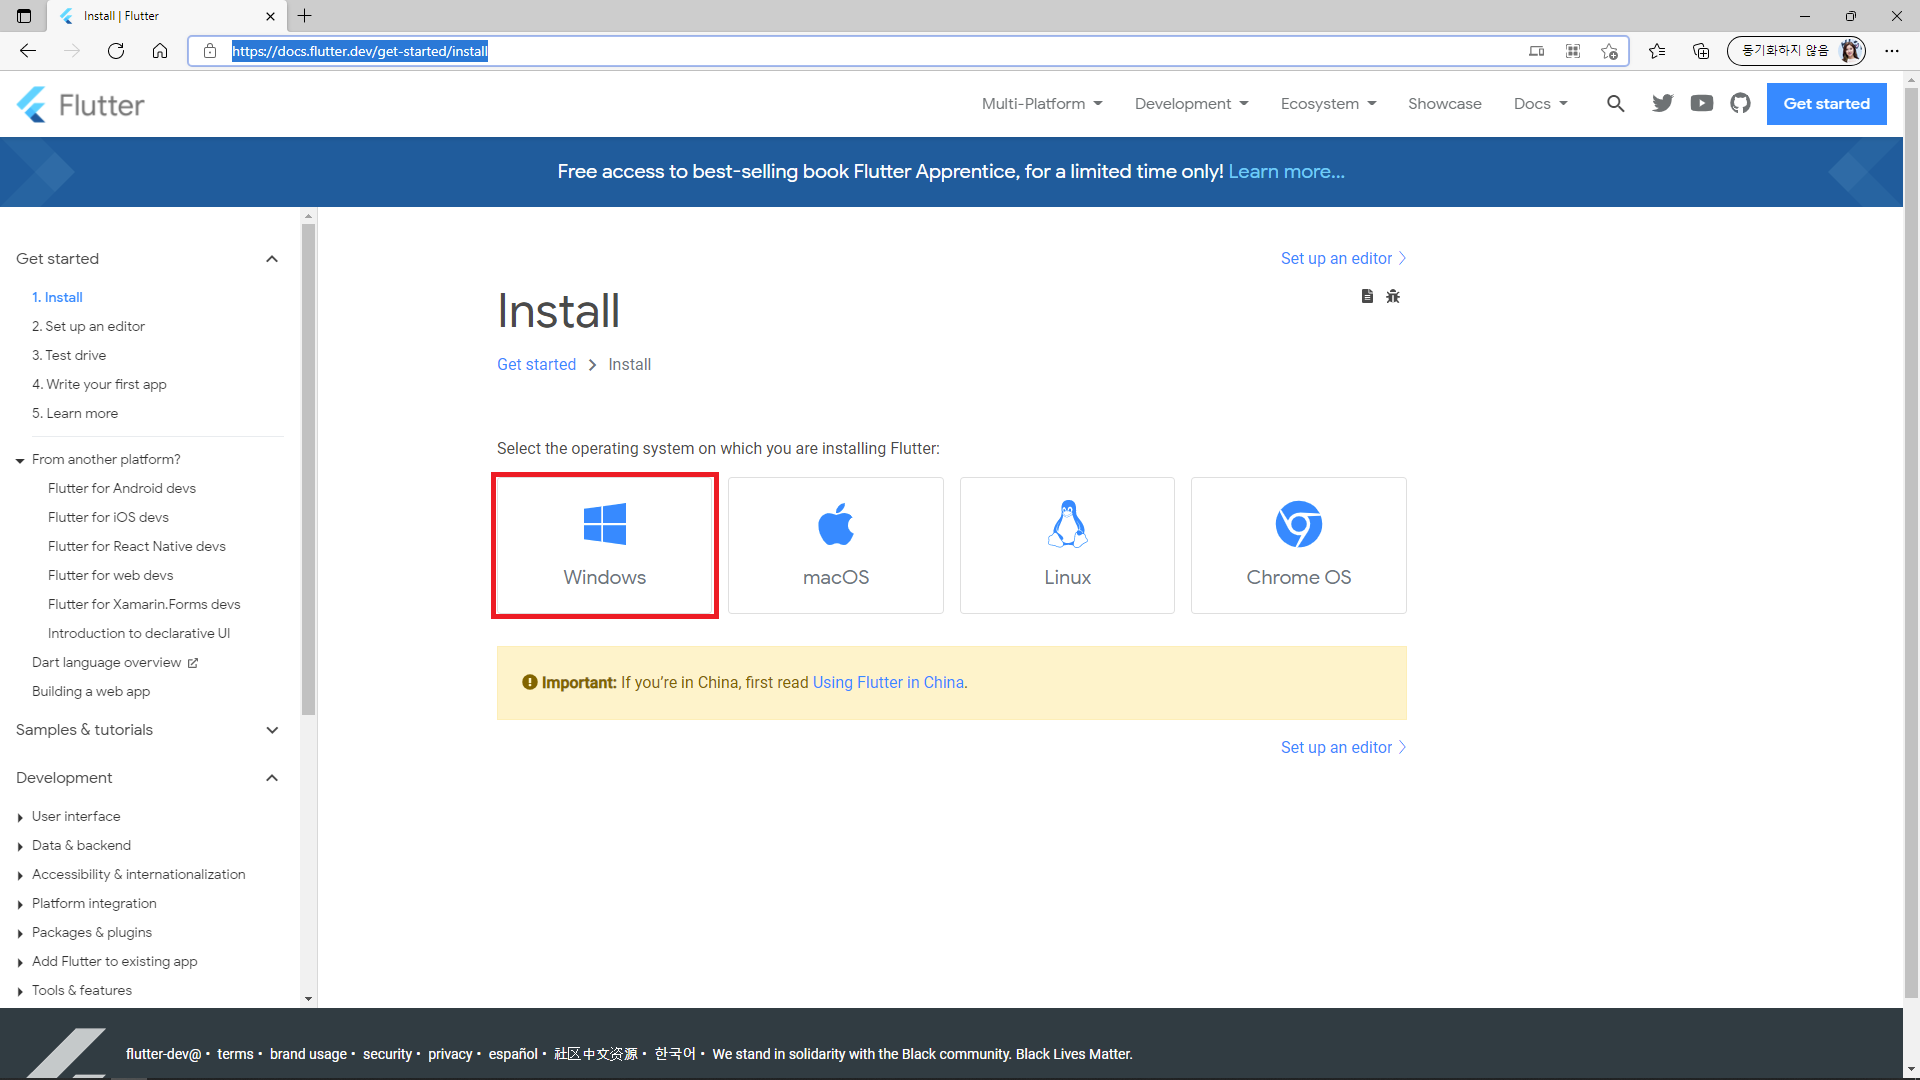The width and height of the screenshot is (1920, 1080).
Task: Select the Linux penguin tile
Action: point(1067,545)
